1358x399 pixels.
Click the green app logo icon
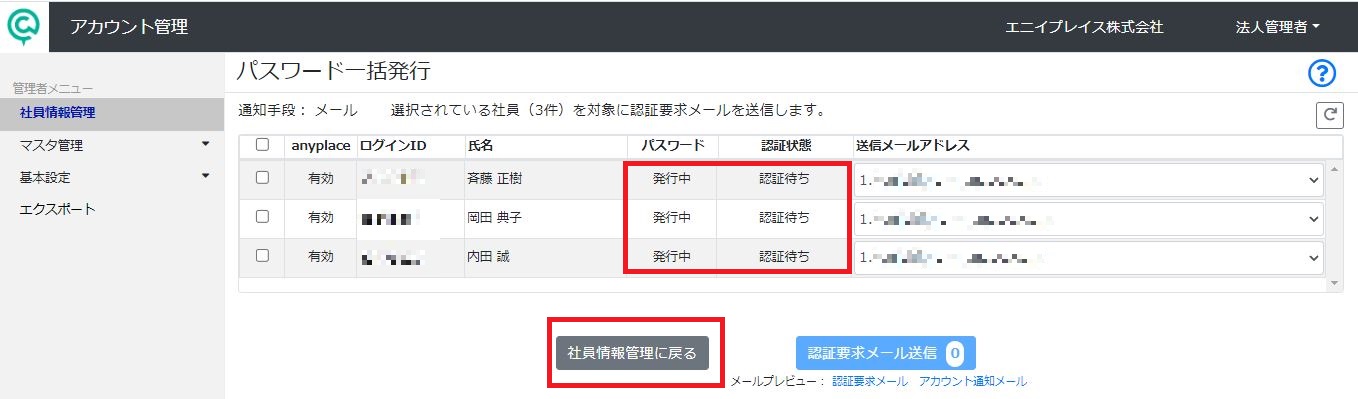24,25
